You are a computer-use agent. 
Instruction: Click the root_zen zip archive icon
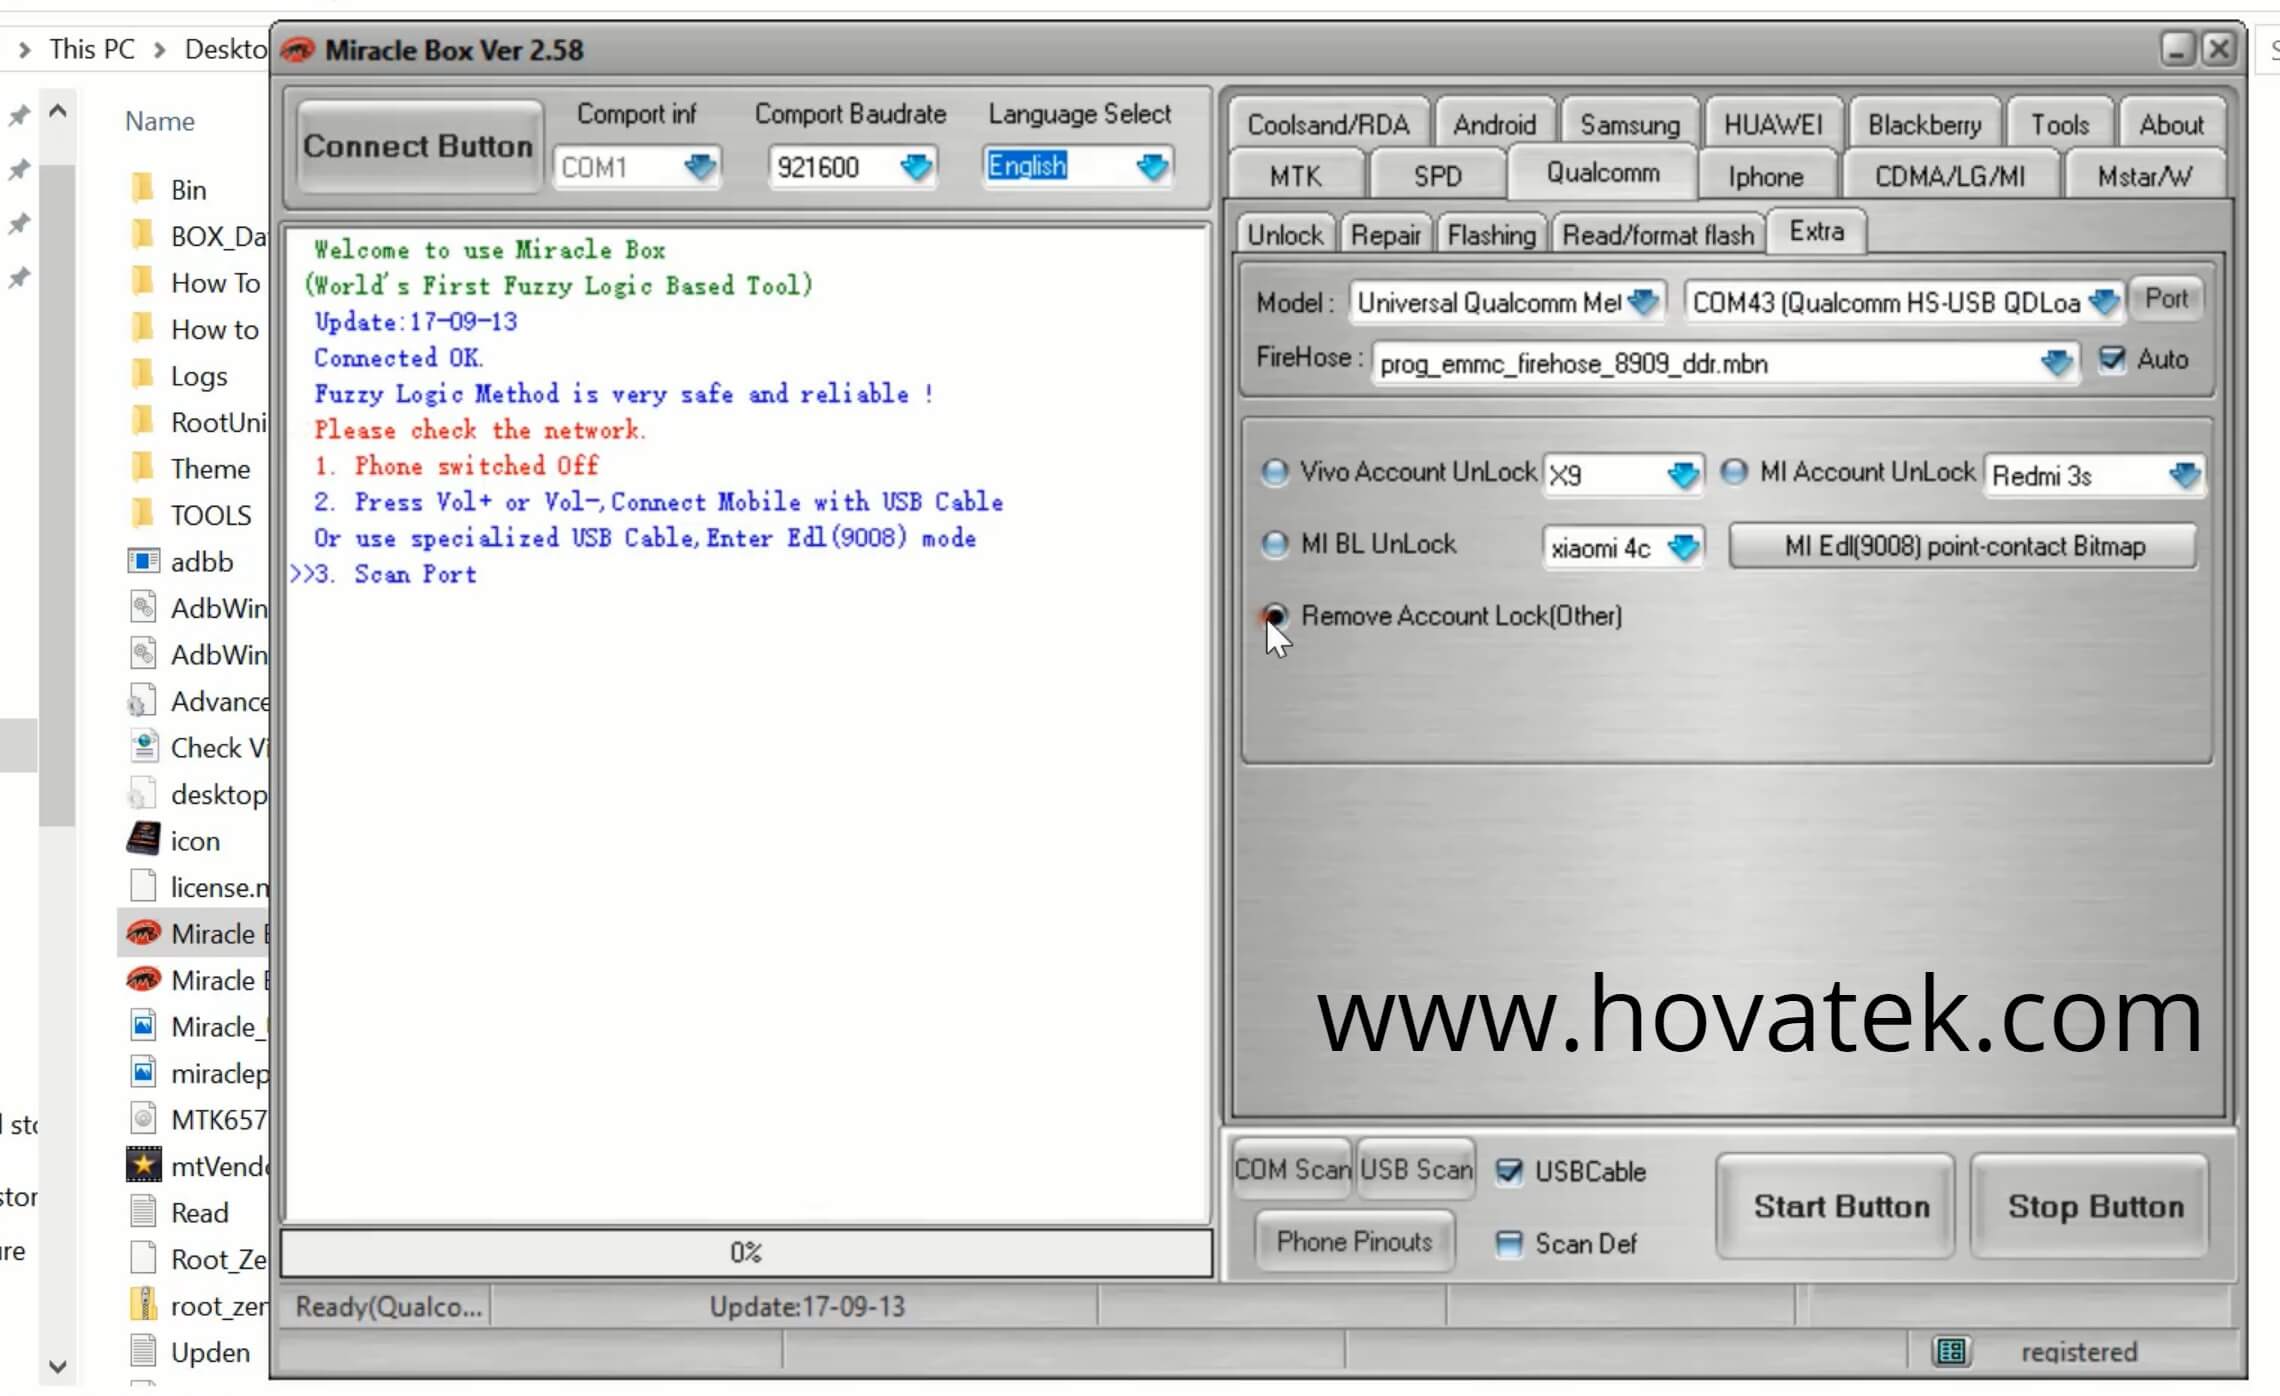coord(144,1305)
